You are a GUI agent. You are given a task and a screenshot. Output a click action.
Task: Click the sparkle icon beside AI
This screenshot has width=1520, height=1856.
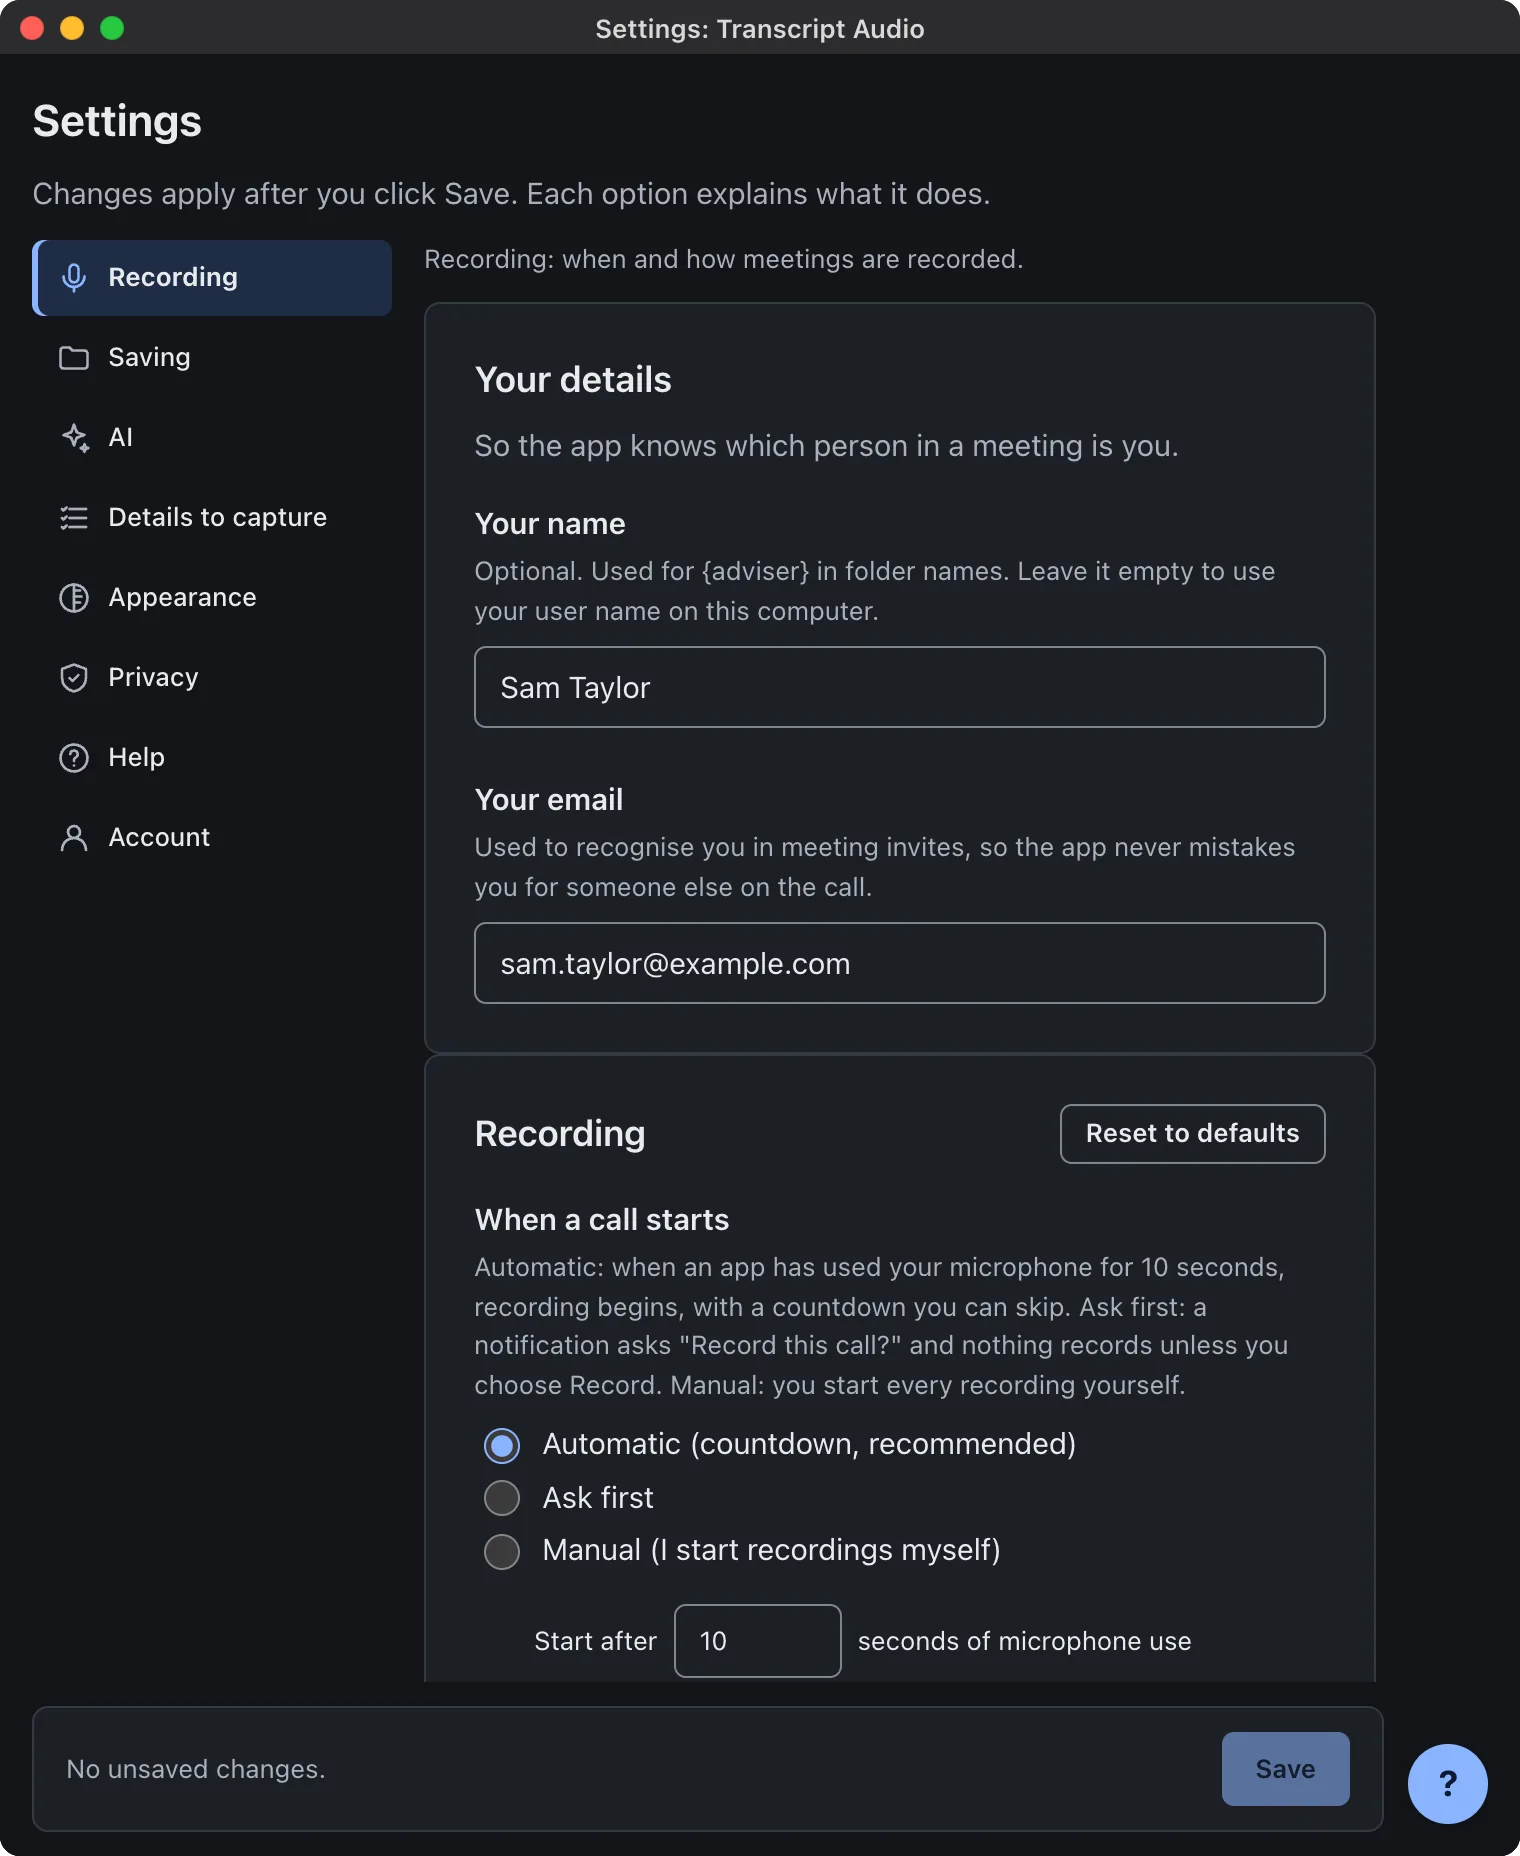(75, 437)
